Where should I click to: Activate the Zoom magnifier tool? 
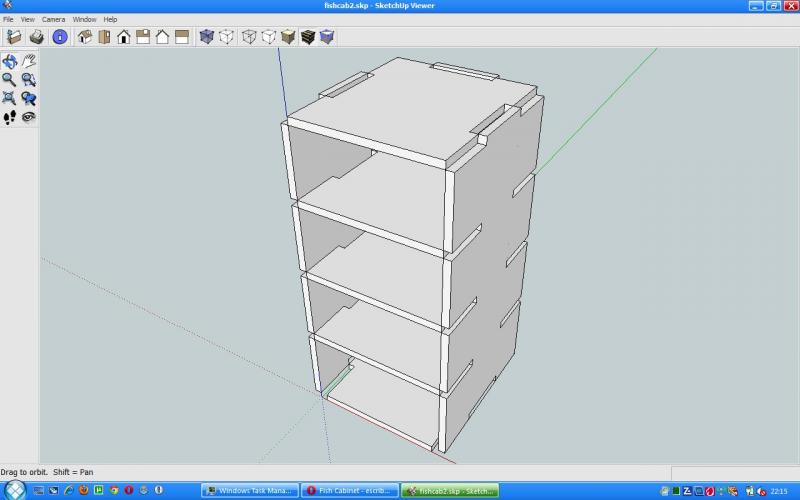click(10, 79)
